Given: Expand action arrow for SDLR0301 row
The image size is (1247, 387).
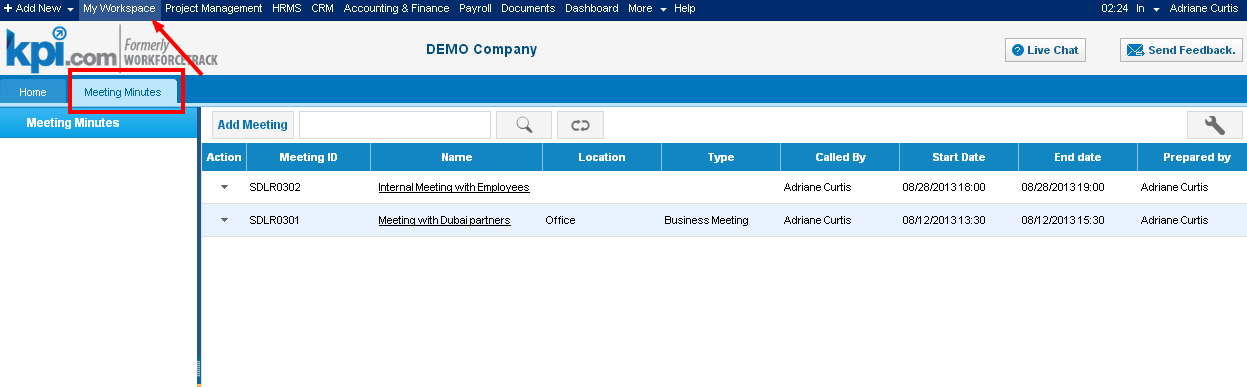Looking at the screenshot, I should [224, 220].
